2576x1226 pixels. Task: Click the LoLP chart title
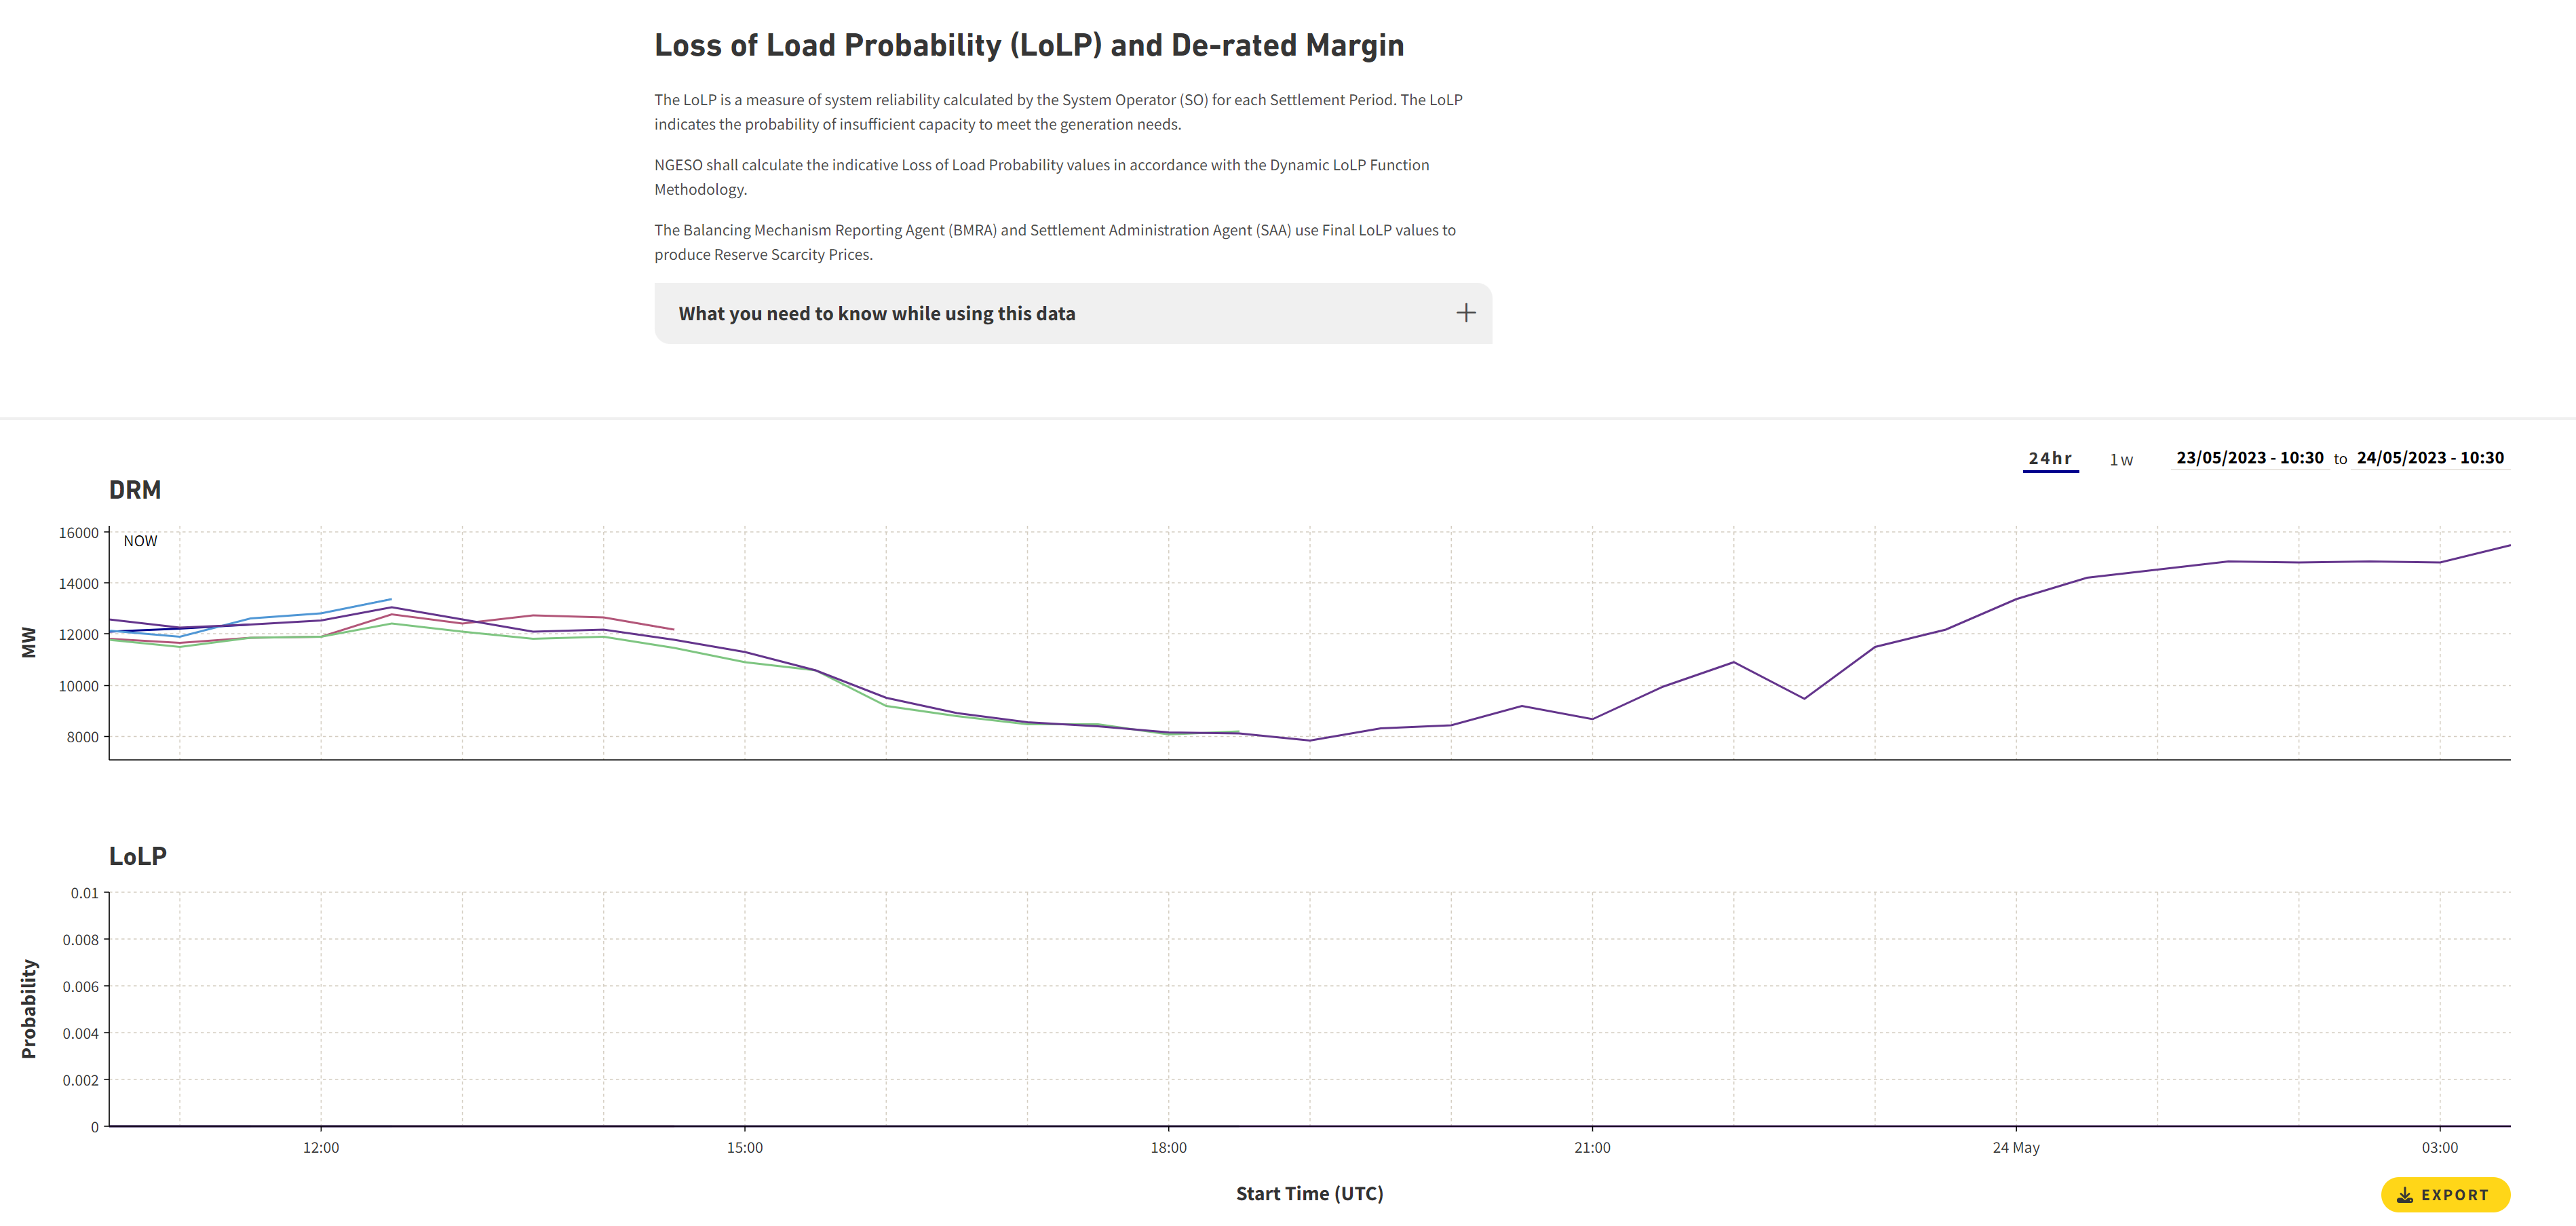[137, 856]
